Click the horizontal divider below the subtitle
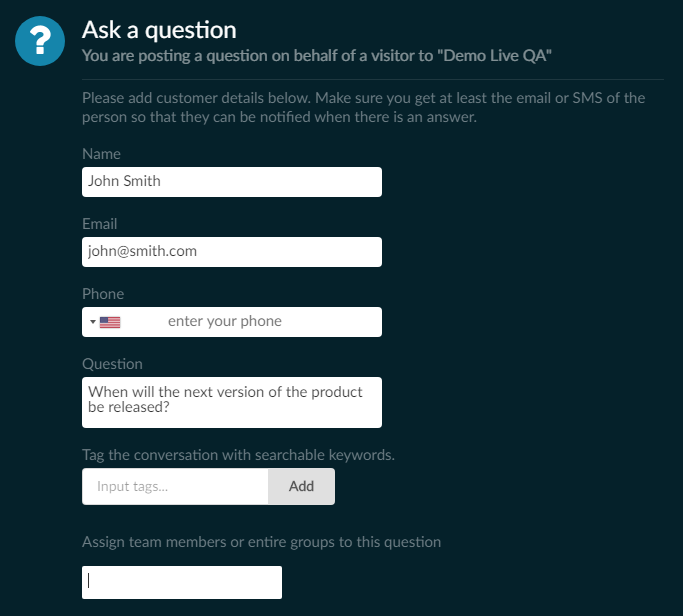The width and height of the screenshot is (683, 616). [x=372, y=79]
